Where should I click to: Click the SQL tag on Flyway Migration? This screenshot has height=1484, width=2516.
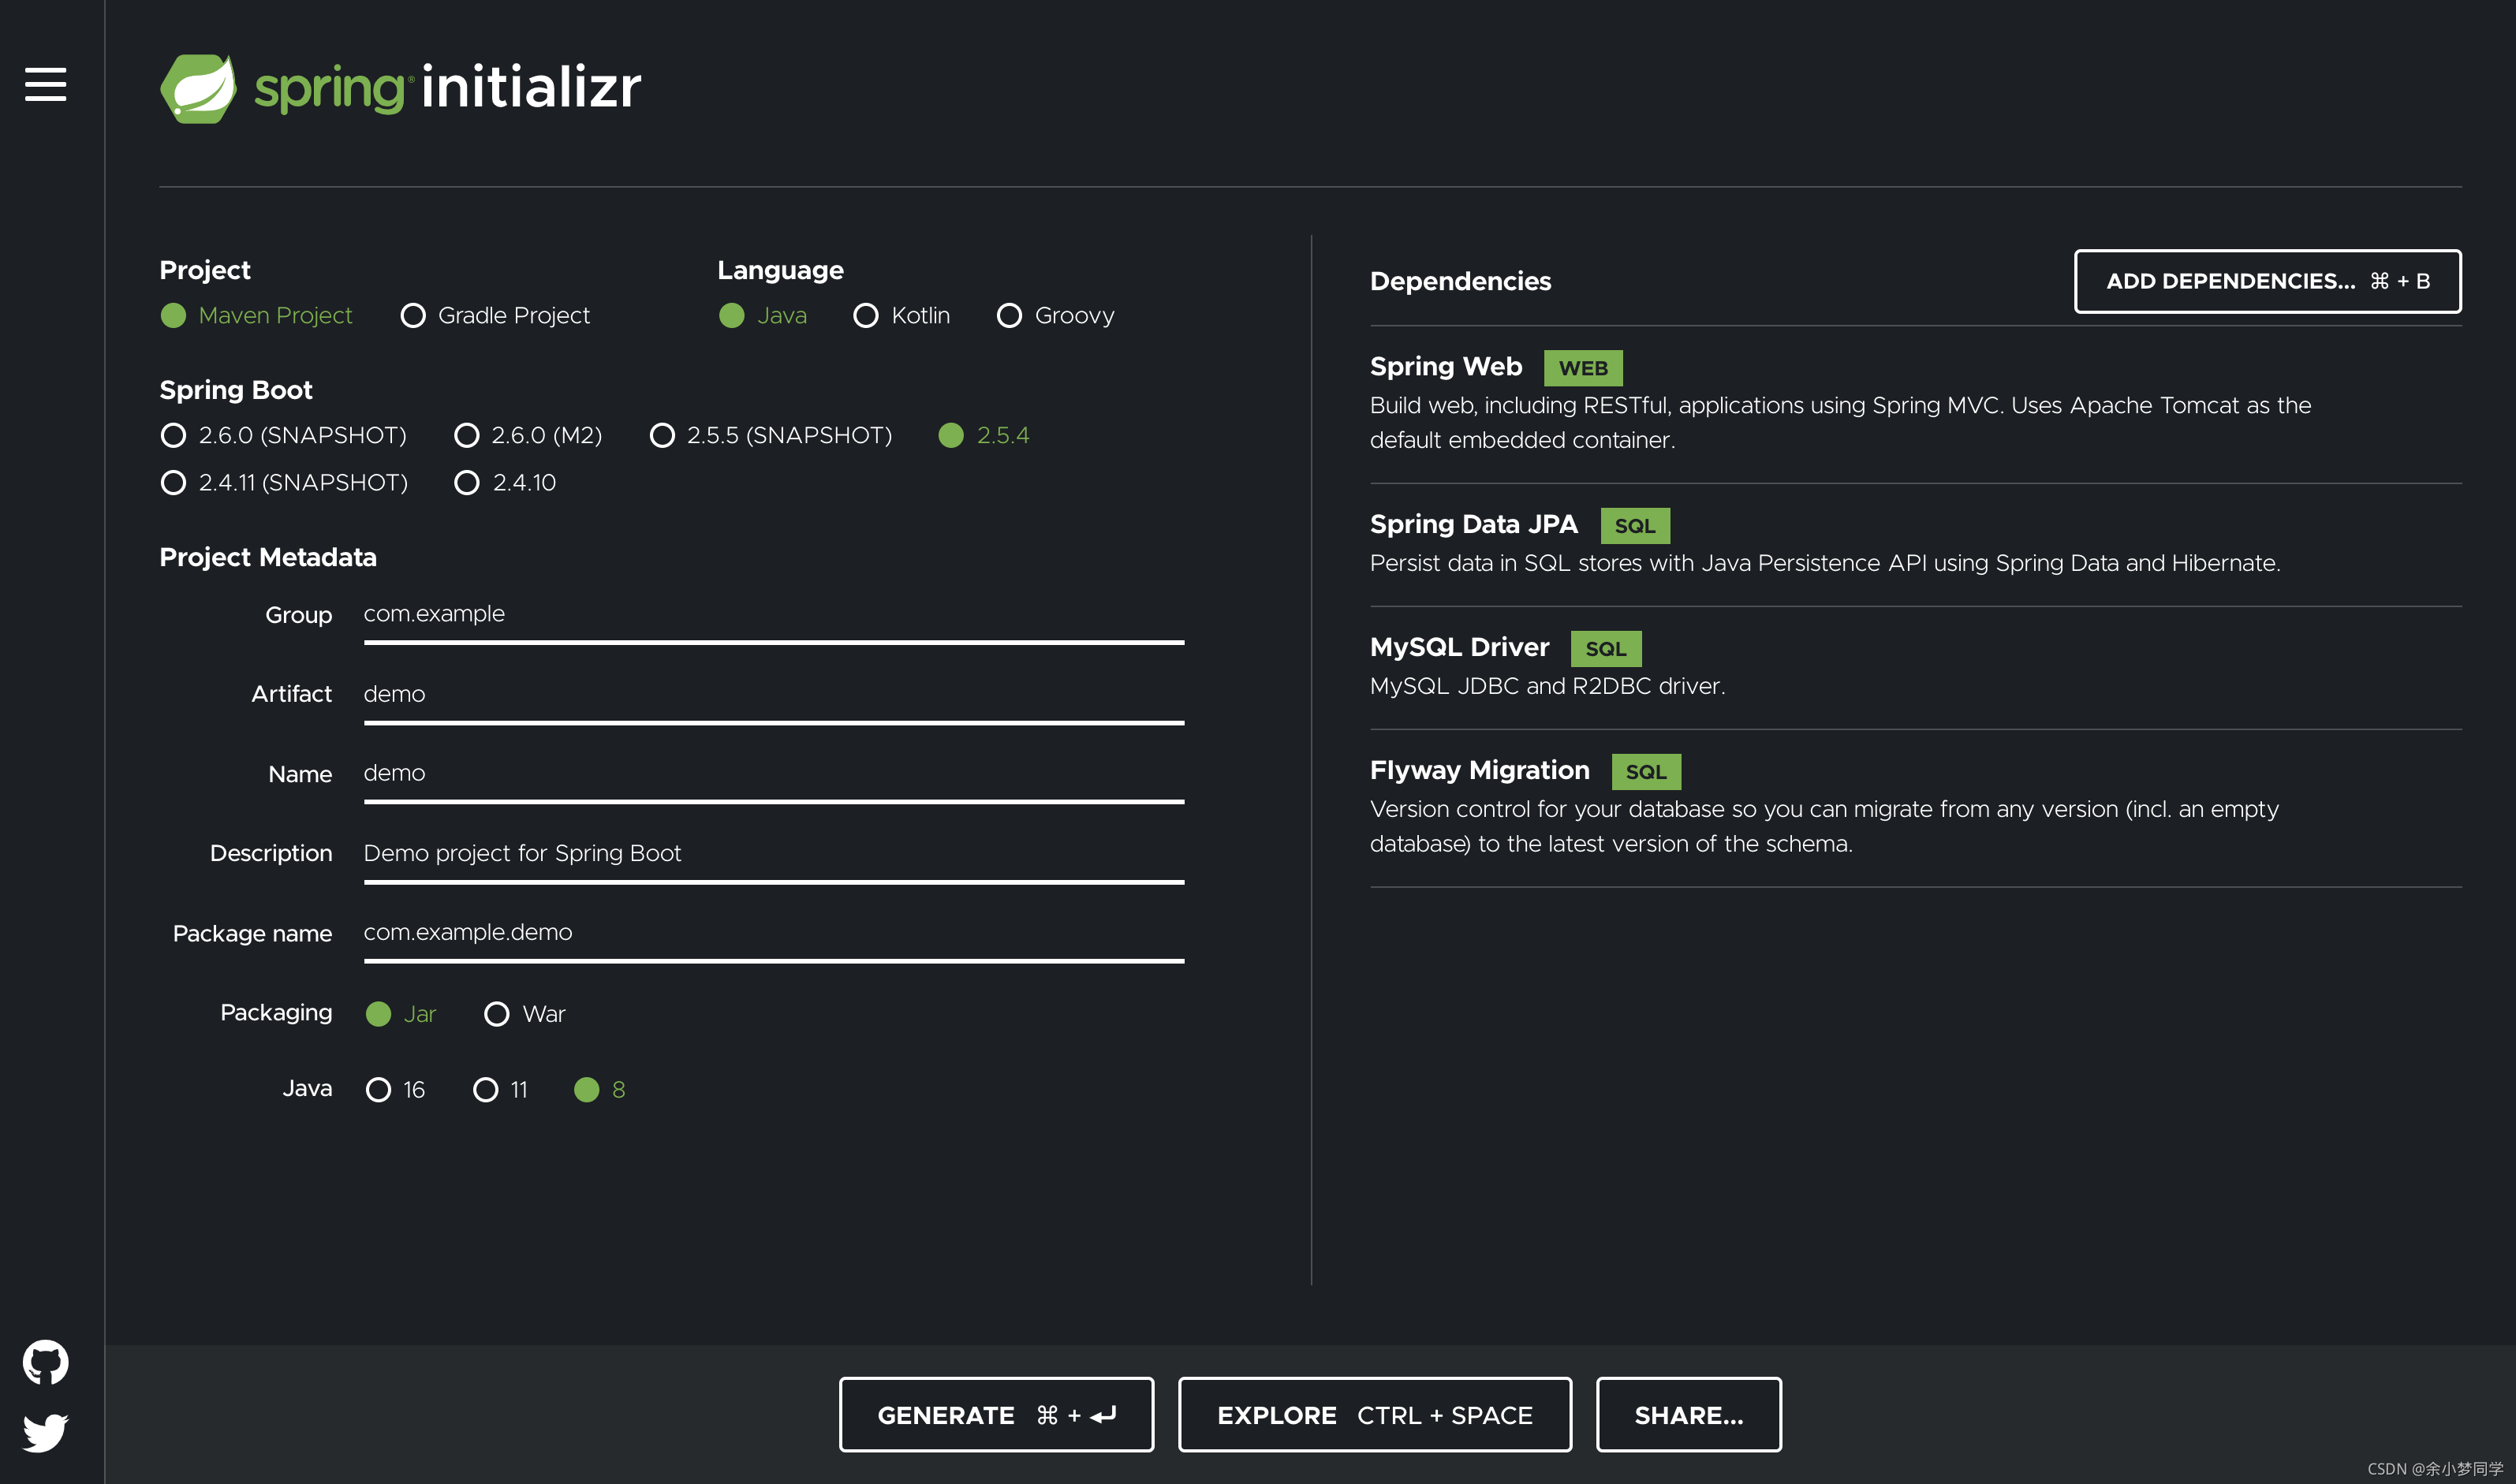(1645, 772)
